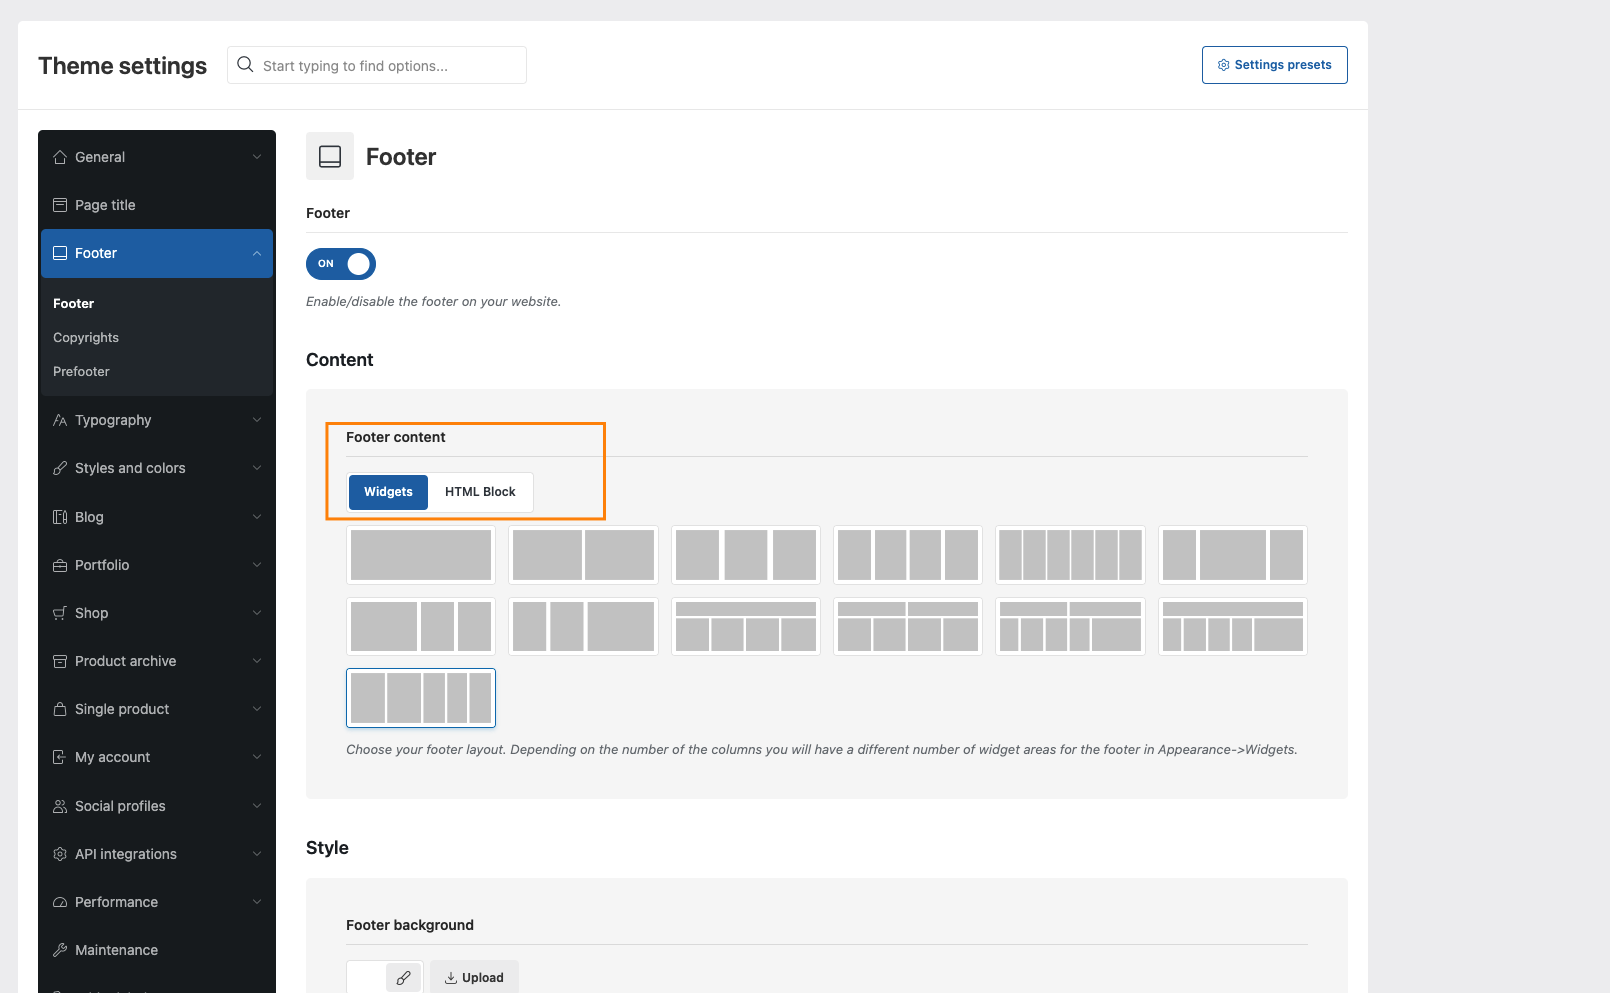Click the Portfolio briefcase icon
Image resolution: width=1610 pixels, height=993 pixels.
[60, 565]
